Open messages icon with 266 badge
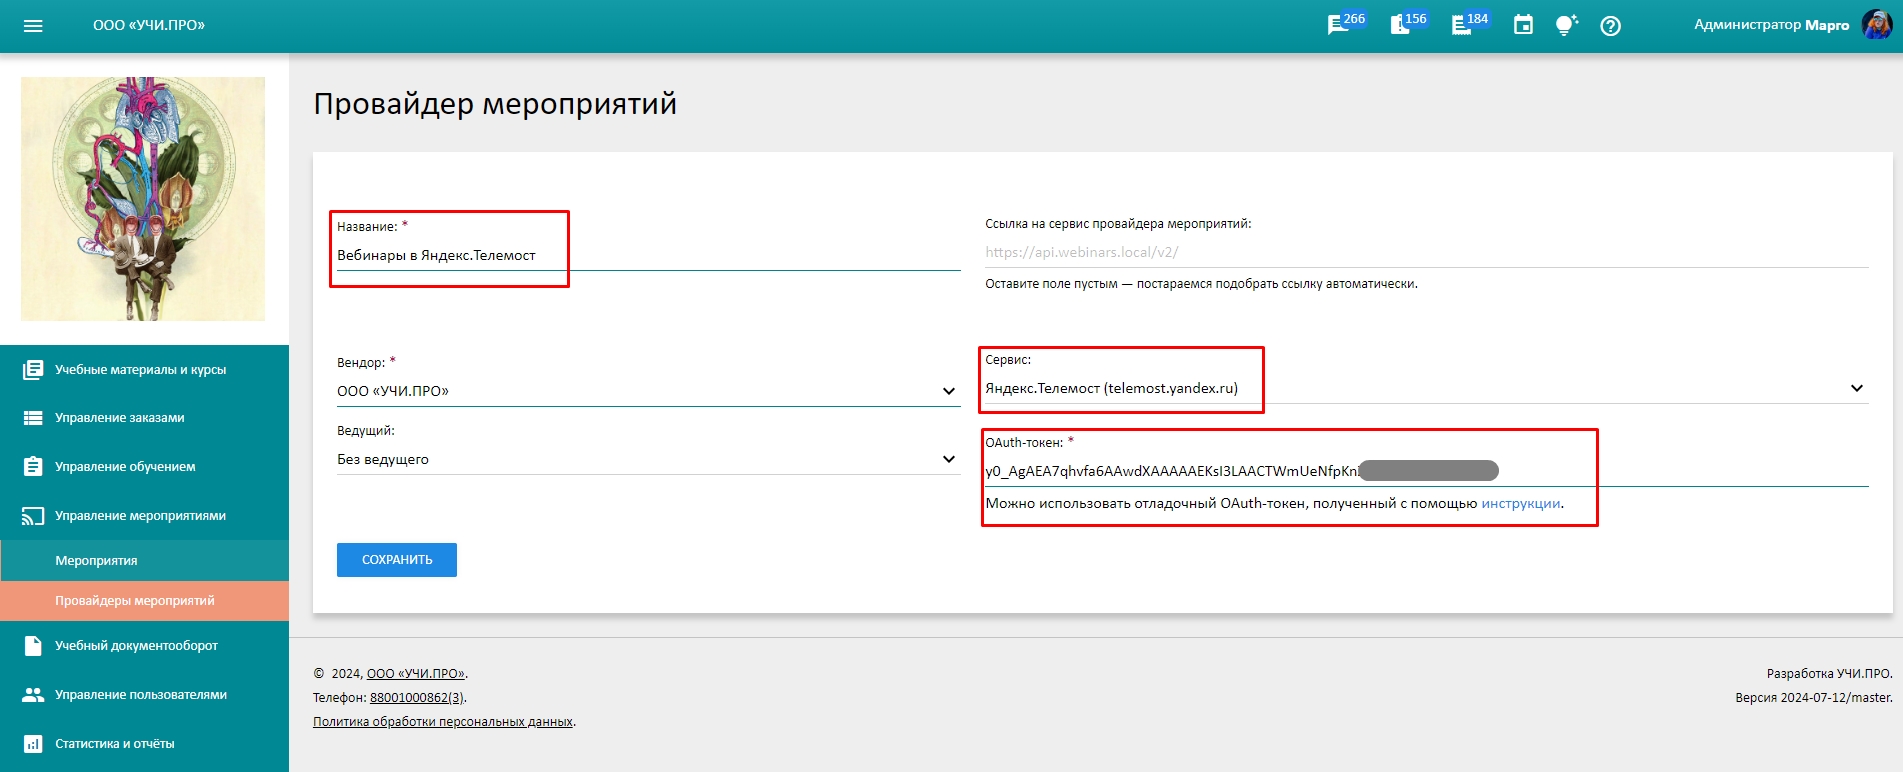 pyautogui.click(x=1346, y=24)
